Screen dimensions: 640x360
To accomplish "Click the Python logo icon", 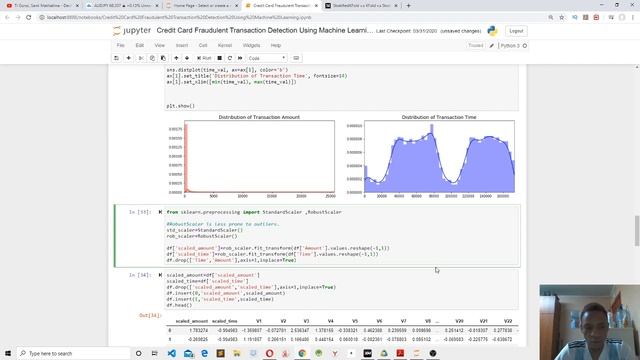I will [492, 31].
